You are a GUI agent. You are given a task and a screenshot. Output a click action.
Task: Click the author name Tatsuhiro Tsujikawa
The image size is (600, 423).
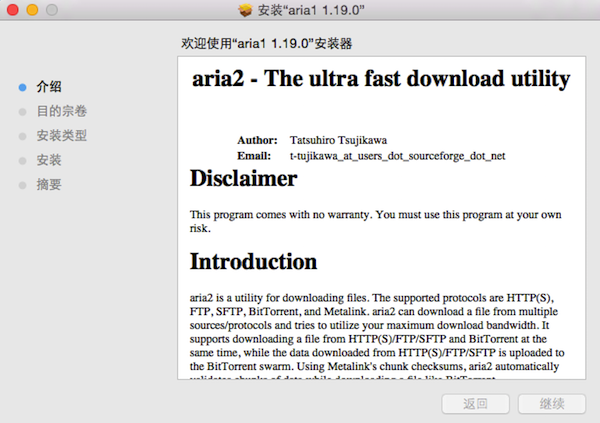coord(338,140)
